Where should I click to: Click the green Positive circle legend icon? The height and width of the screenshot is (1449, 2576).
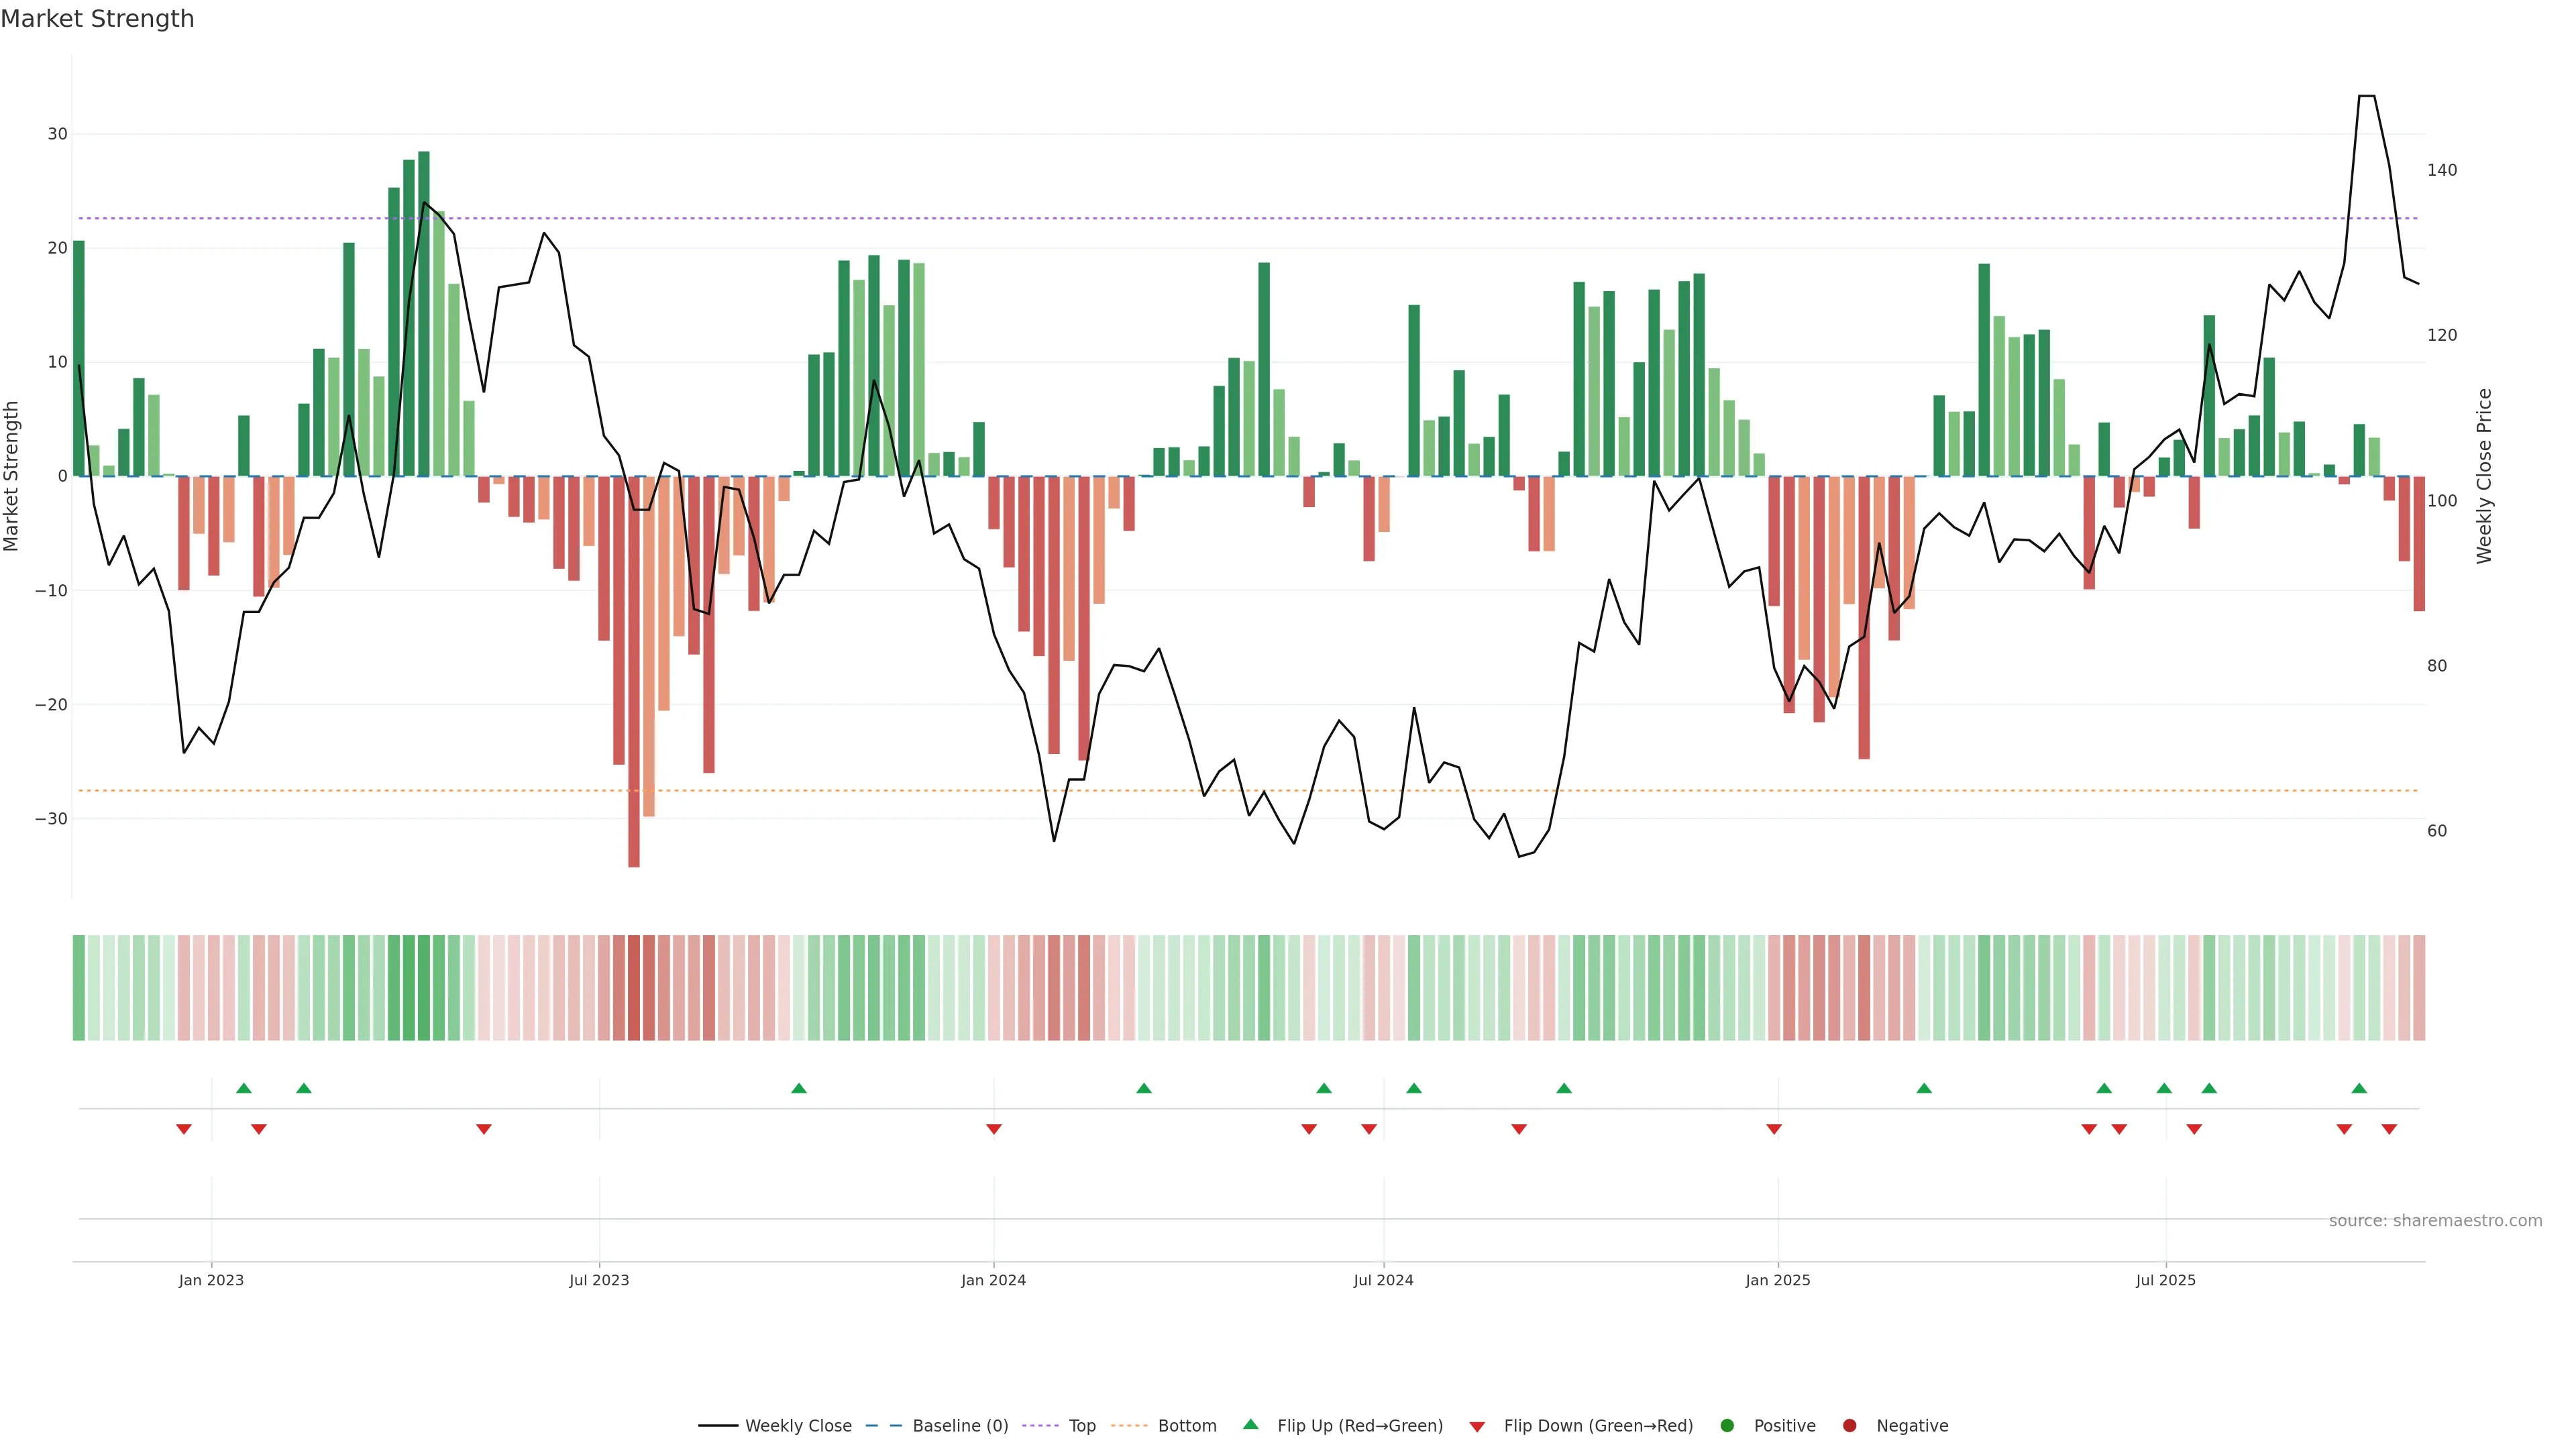tap(1727, 1426)
